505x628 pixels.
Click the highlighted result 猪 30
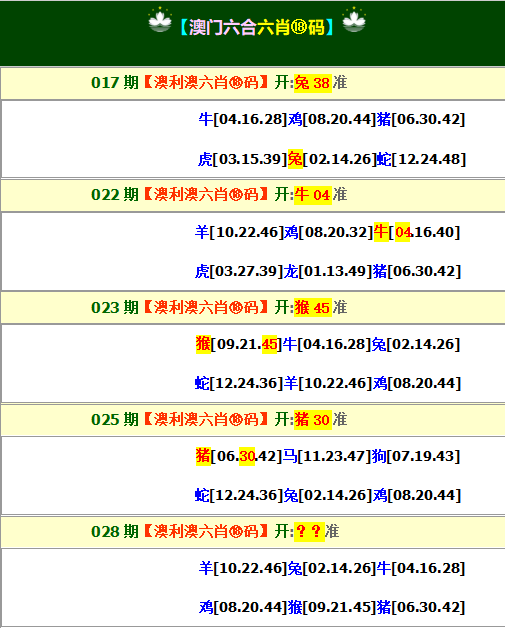point(312,420)
